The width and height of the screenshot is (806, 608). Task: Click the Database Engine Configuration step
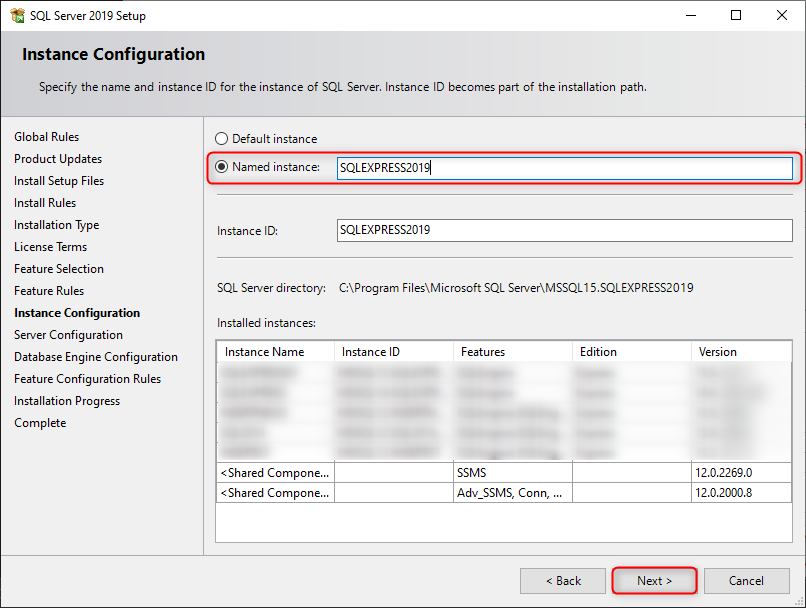pos(96,357)
